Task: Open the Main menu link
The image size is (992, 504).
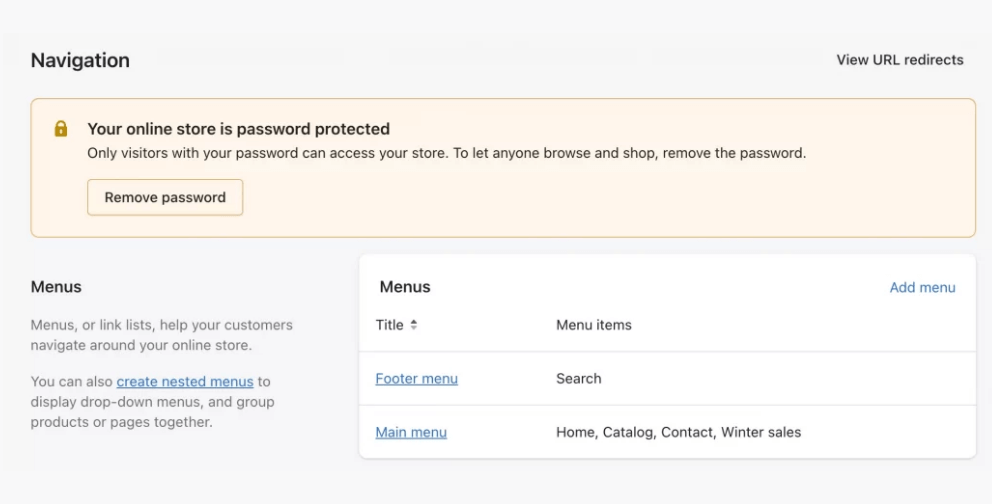Action: point(411,433)
